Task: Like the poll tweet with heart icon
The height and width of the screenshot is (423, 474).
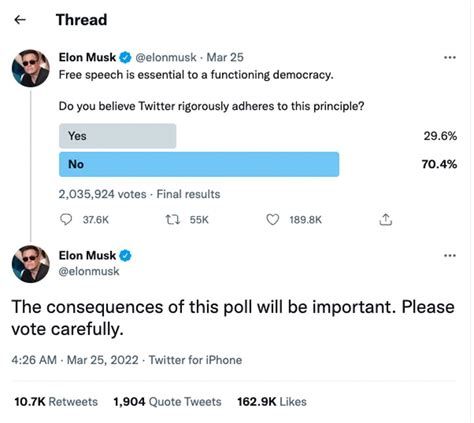Action: coord(272,220)
